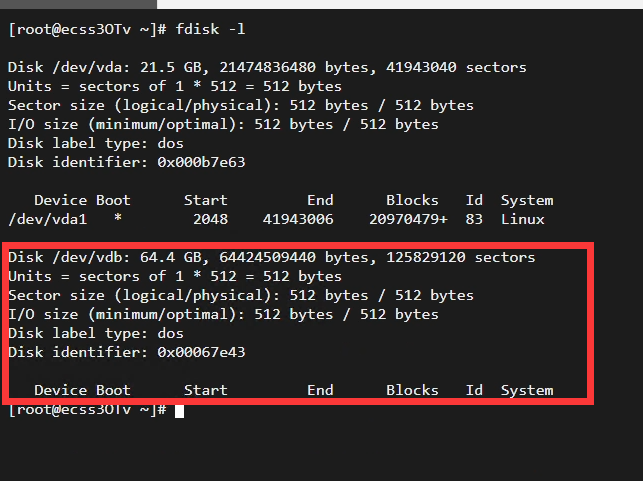Screen dimensions: 643x481
Task: Click disk identifier 0x000b7e63
Action: tap(201, 162)
